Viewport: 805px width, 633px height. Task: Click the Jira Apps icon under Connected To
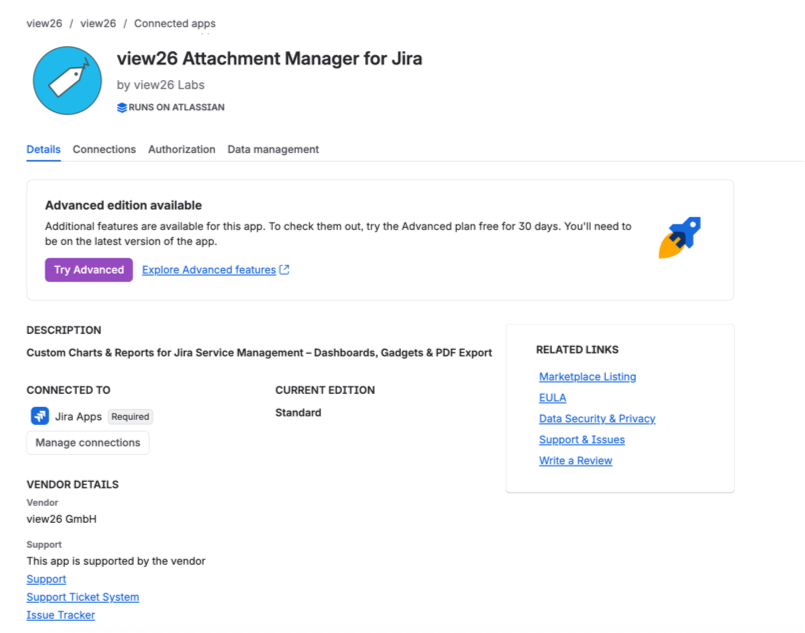point(40,416)
